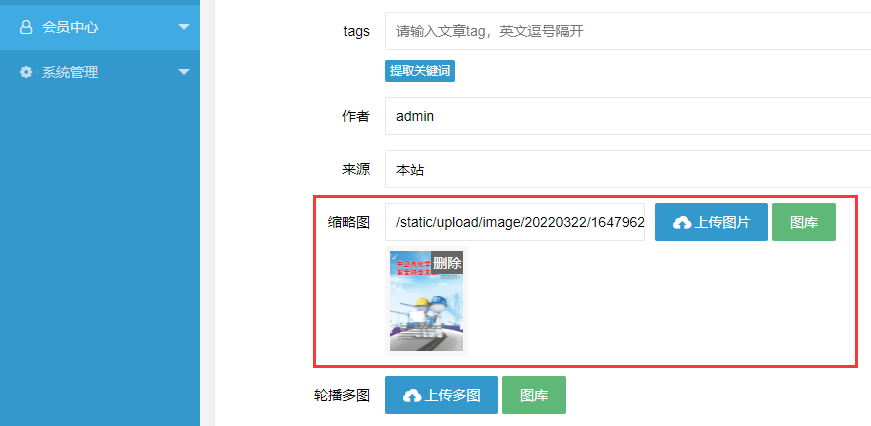Click the 提取关键词 button
This screenshot has width=871, height=426.
(420, 71)
